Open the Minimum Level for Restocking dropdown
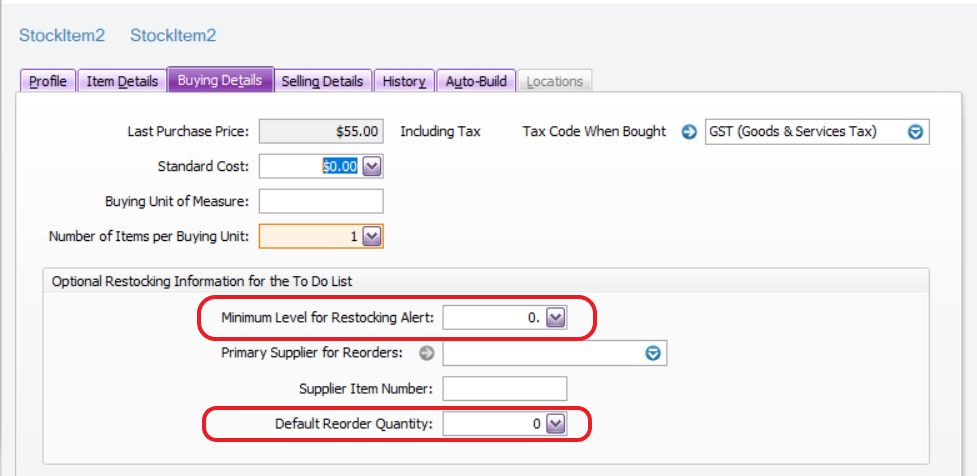This screenshot has width=977, height=476. point(556,318)
